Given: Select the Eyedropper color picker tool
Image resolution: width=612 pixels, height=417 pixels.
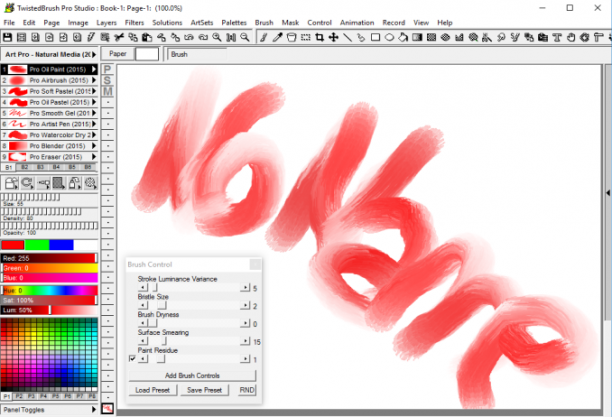Looking at the screenshot, I should (278, 37).
